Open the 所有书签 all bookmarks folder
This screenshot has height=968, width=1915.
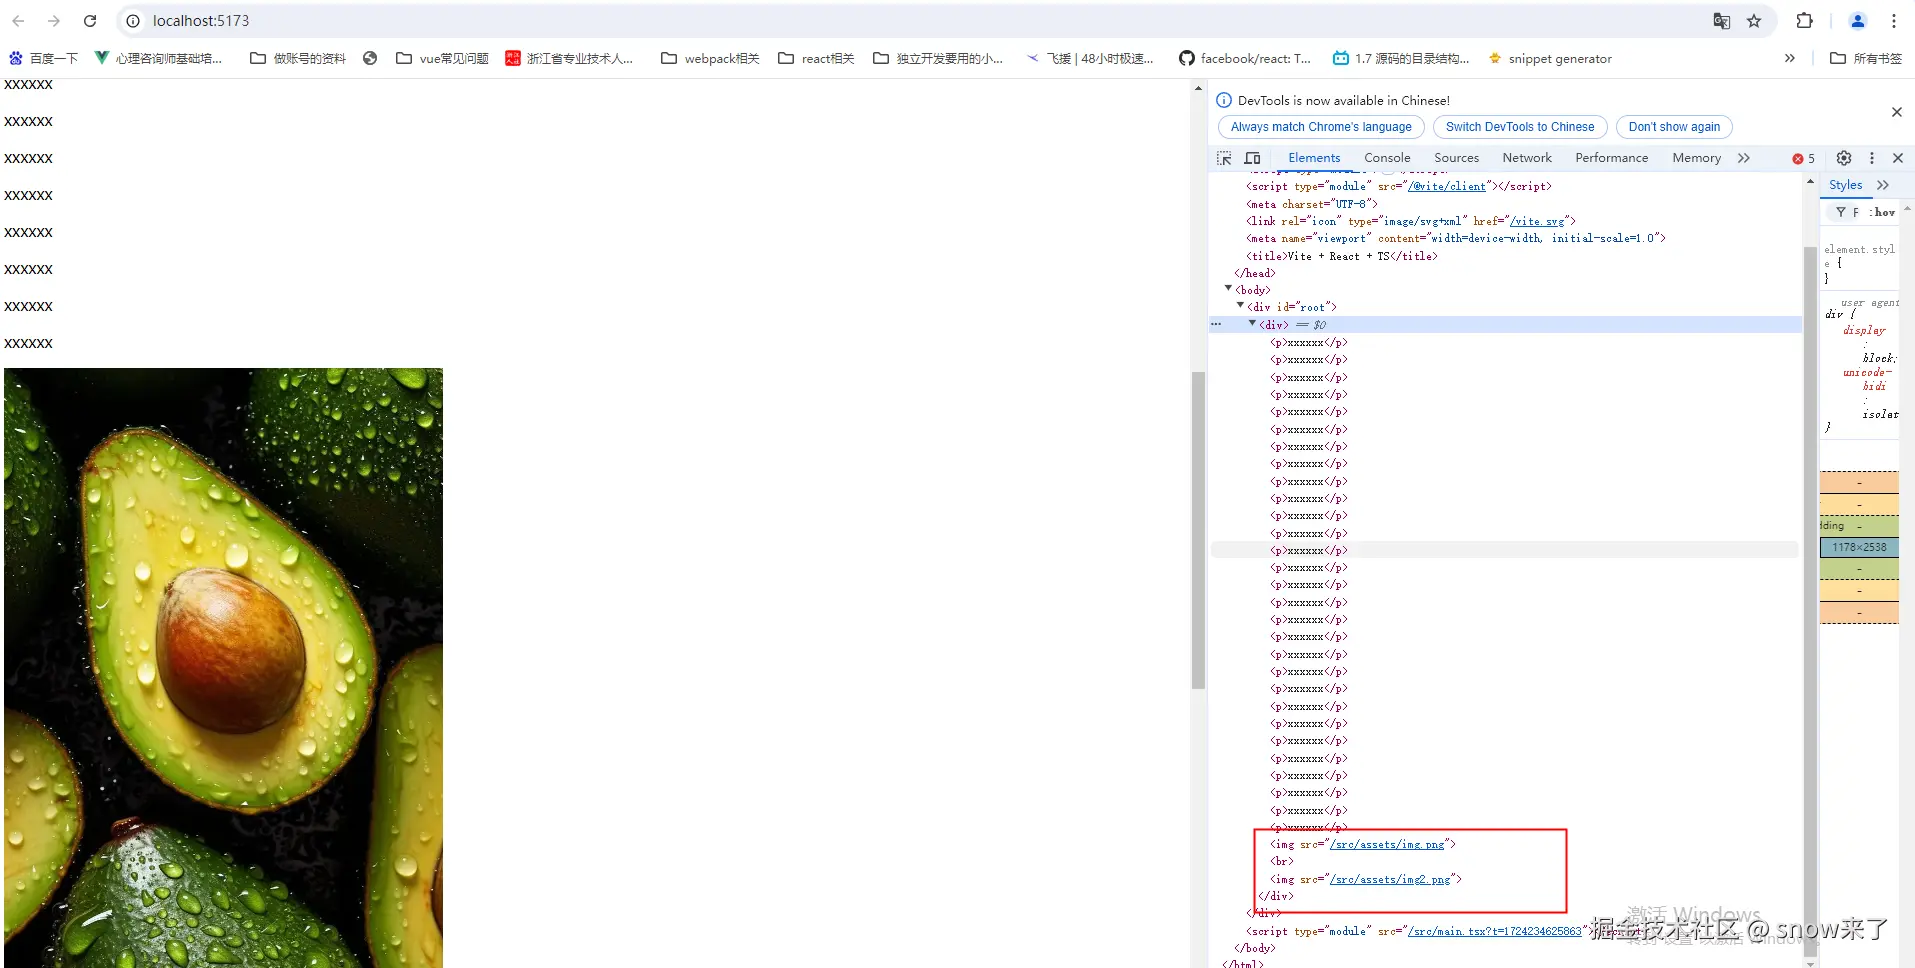(1866, 59)
